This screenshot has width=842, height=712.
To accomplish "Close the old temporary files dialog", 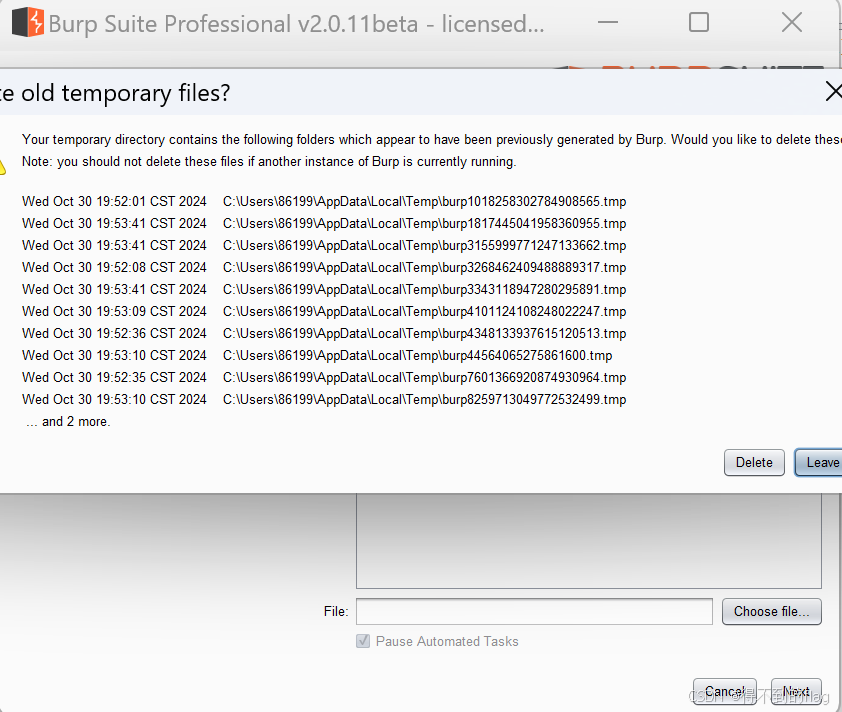I will (833, 91).
